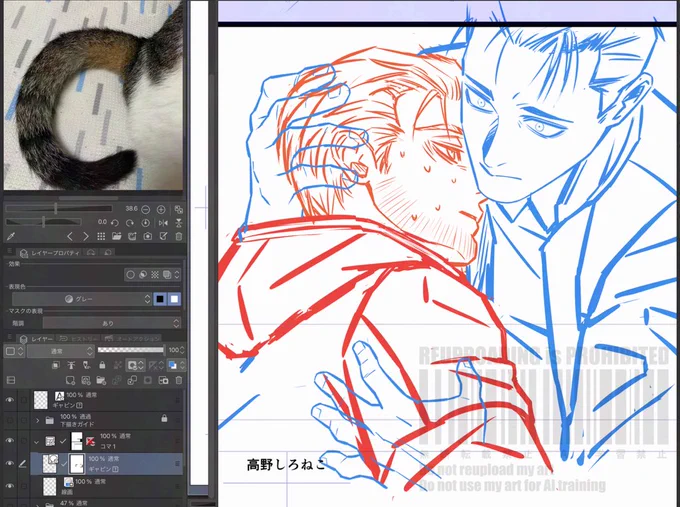
Task: Create a new vector layer
Action: coord(85,380)
